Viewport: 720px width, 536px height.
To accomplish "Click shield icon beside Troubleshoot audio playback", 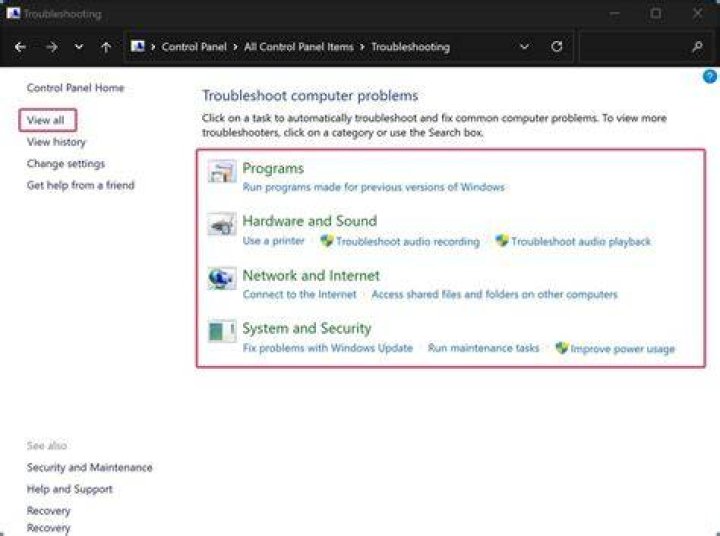I will coord(502,241).
